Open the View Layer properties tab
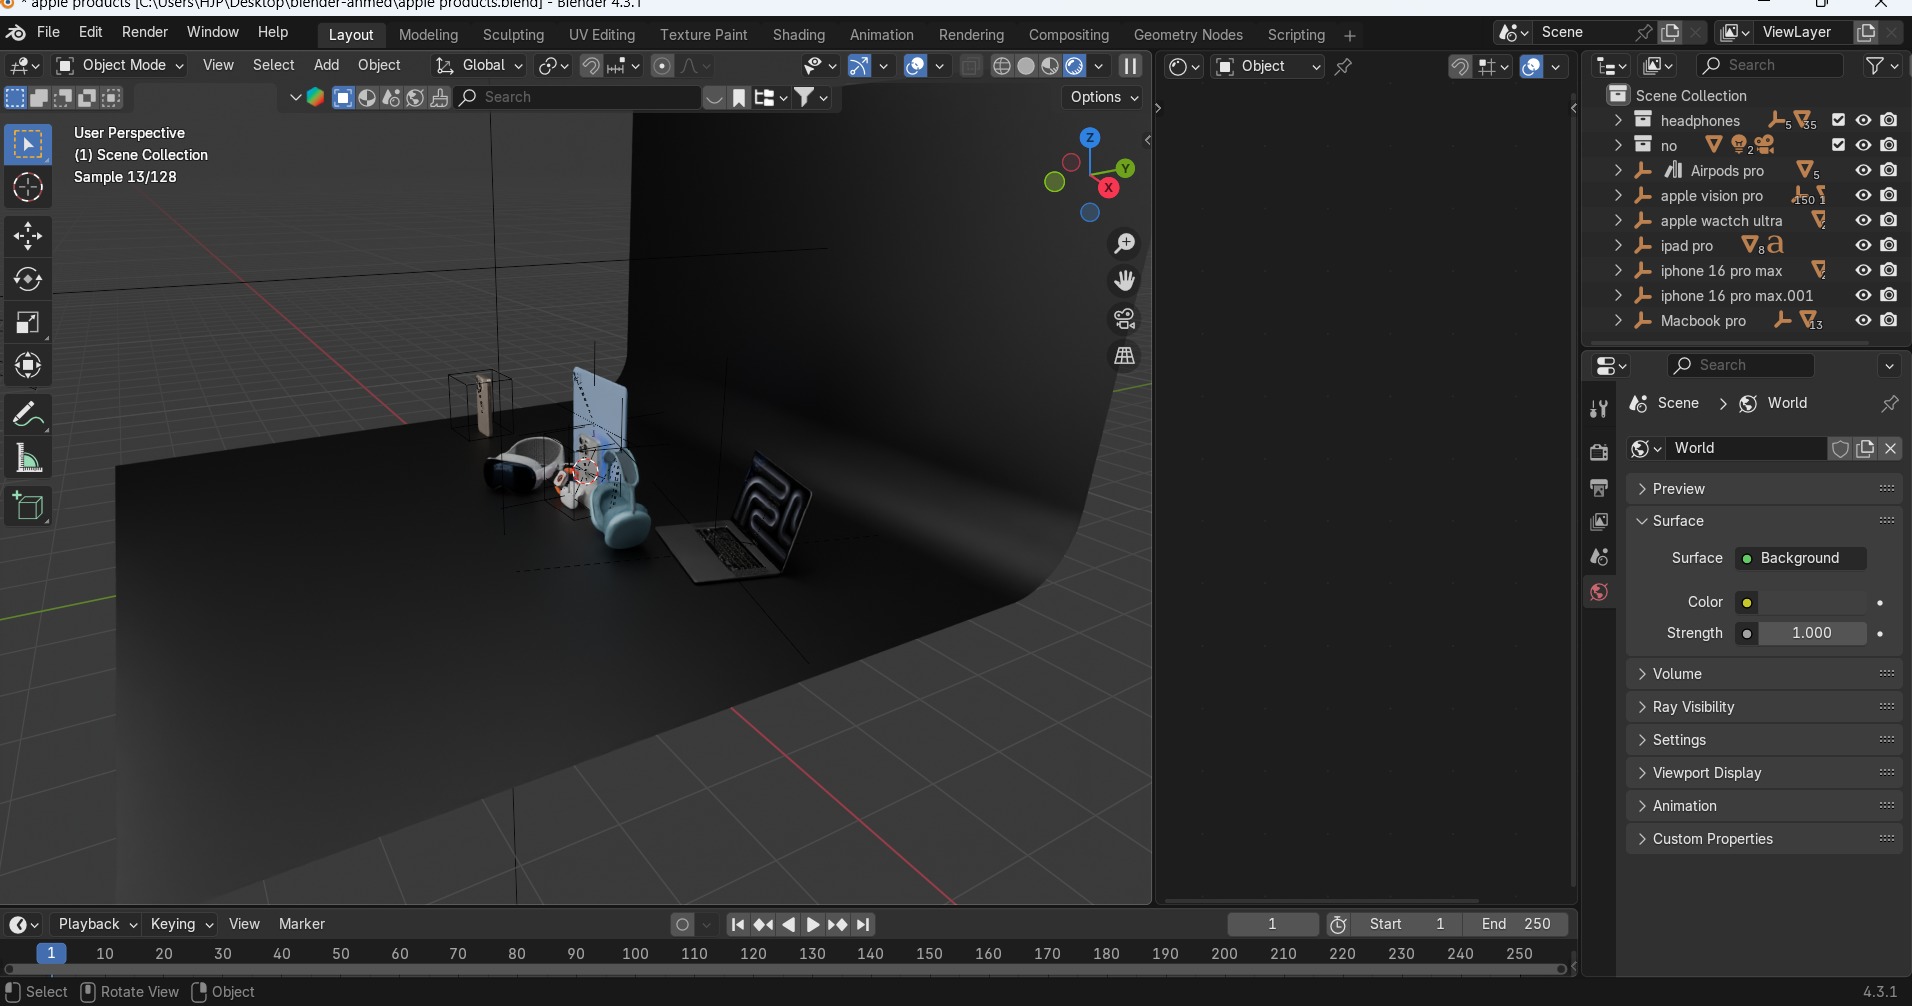The height and width of the screenshot is (1006, 1912). pyautogui.click(x=1599, y=522)
